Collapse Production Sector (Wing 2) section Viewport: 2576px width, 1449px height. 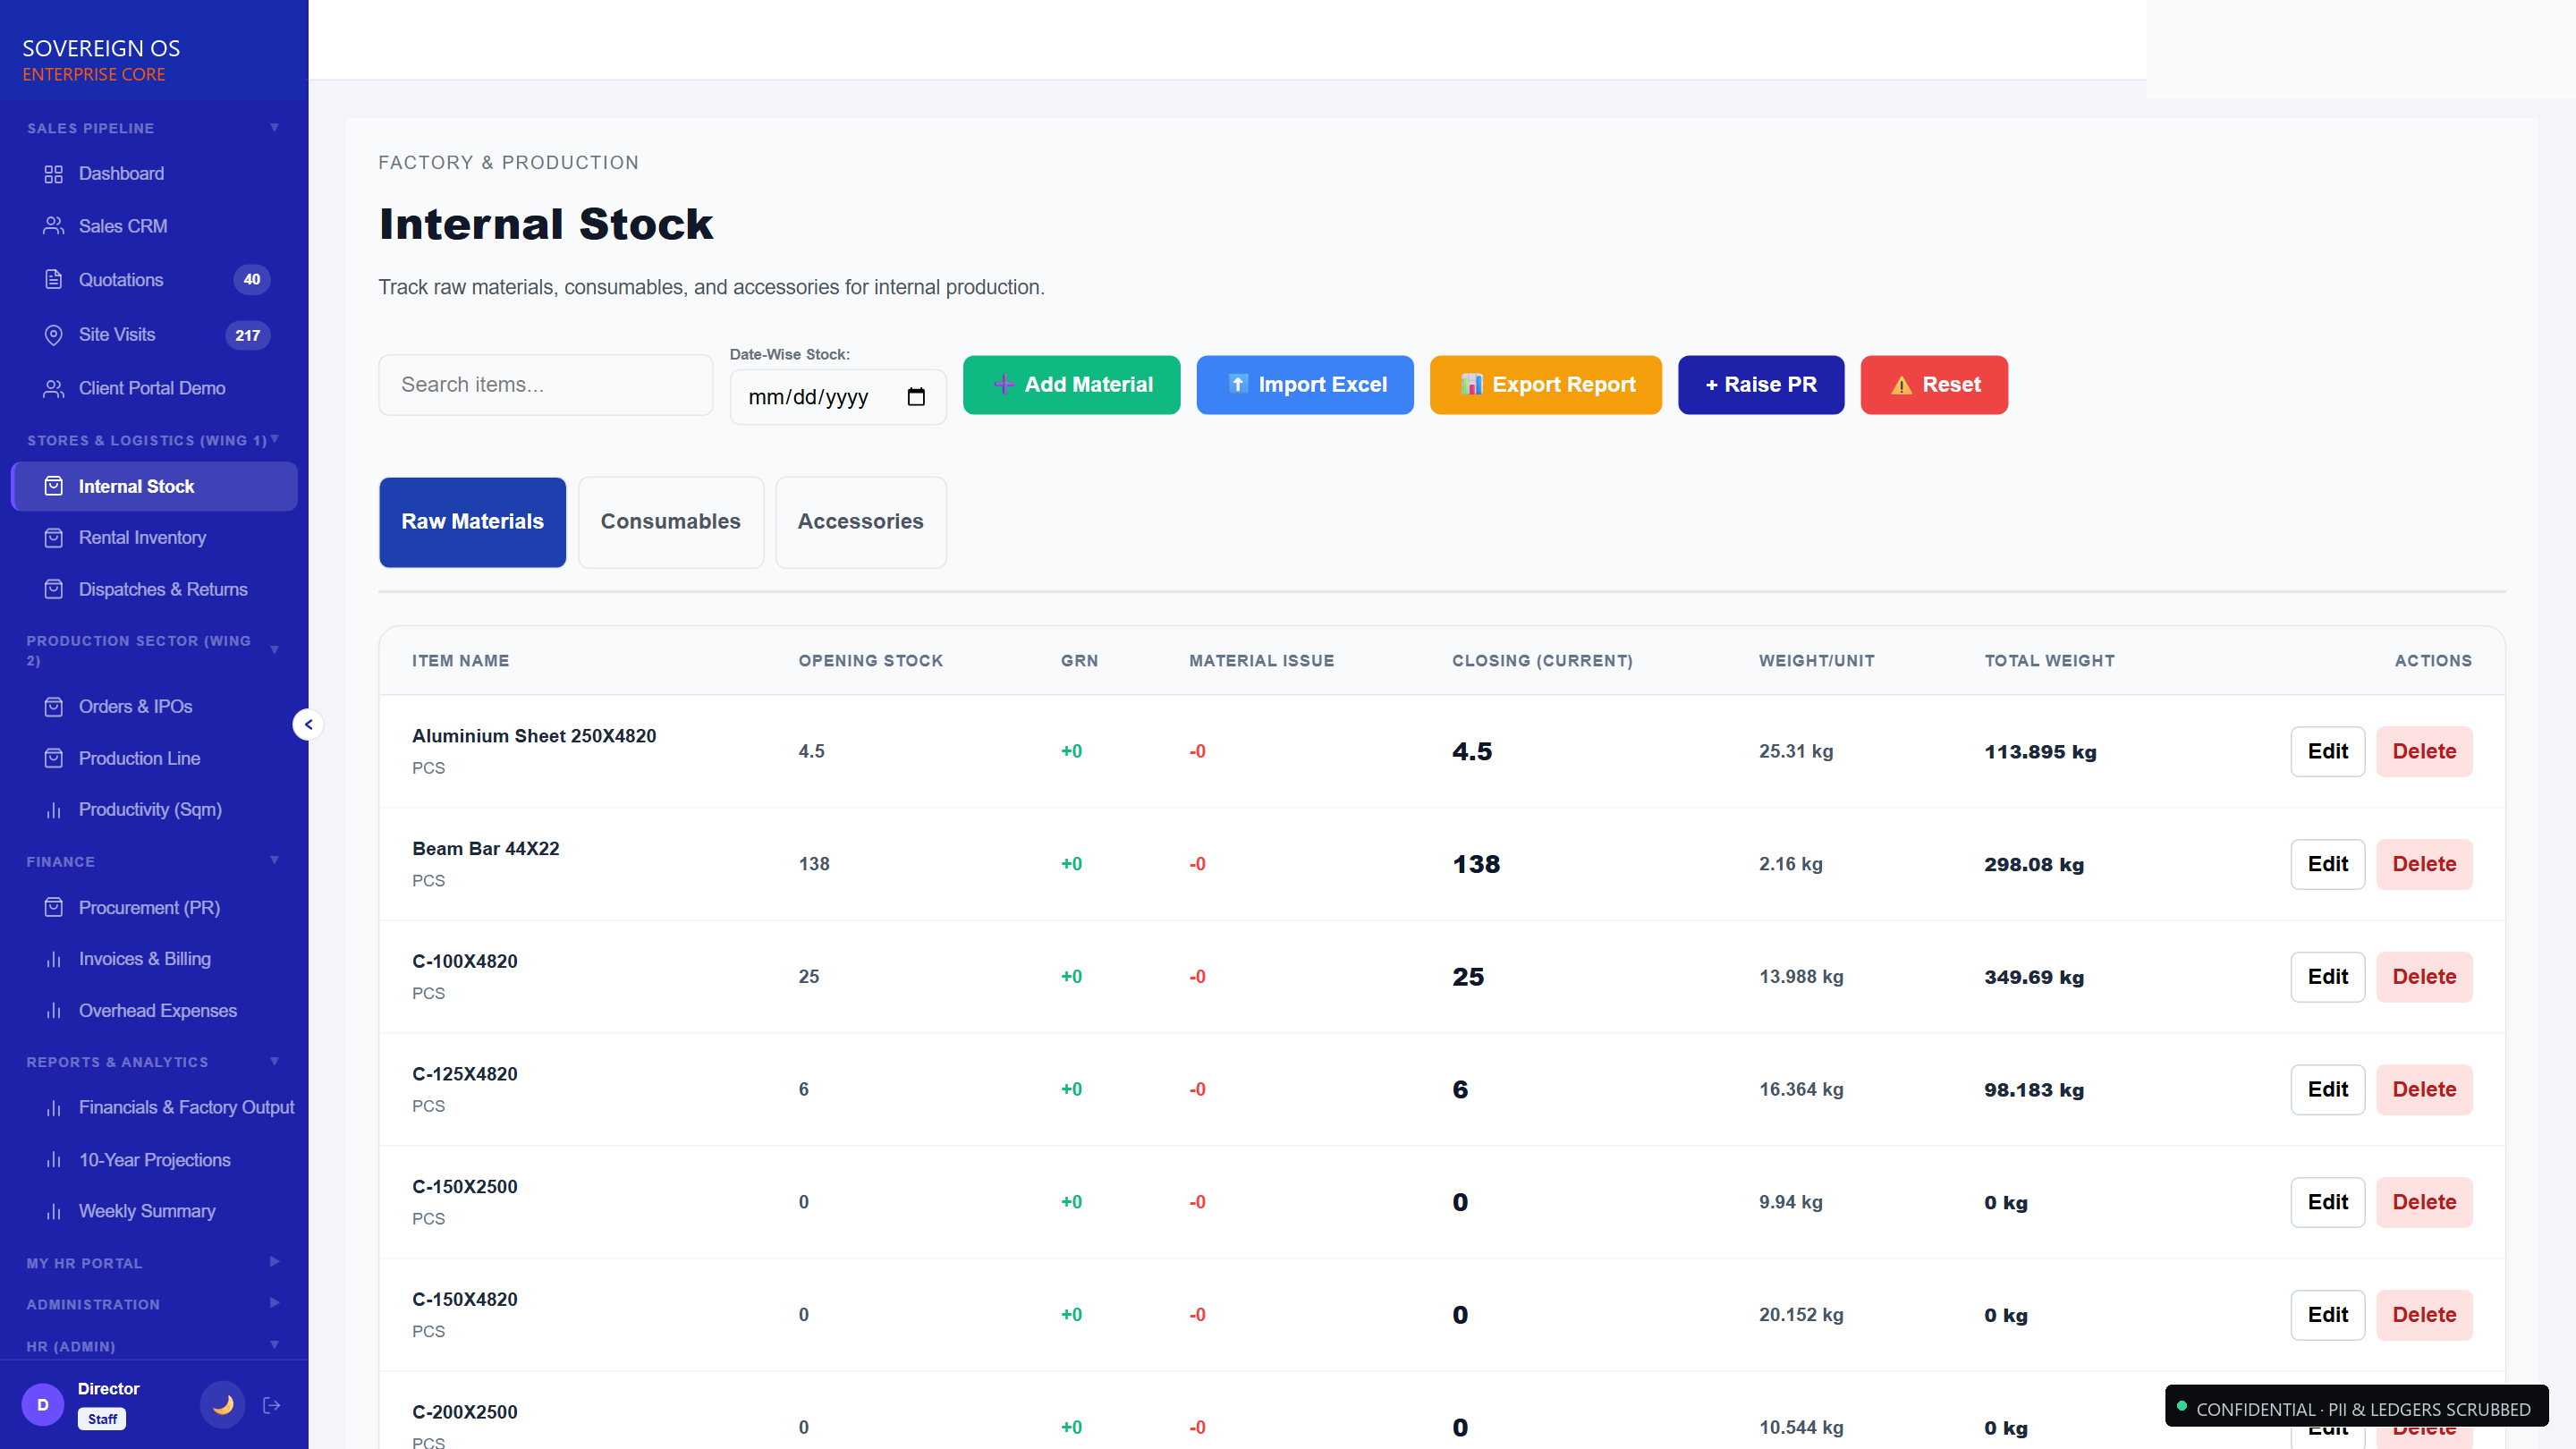click(x=275, y=649)
